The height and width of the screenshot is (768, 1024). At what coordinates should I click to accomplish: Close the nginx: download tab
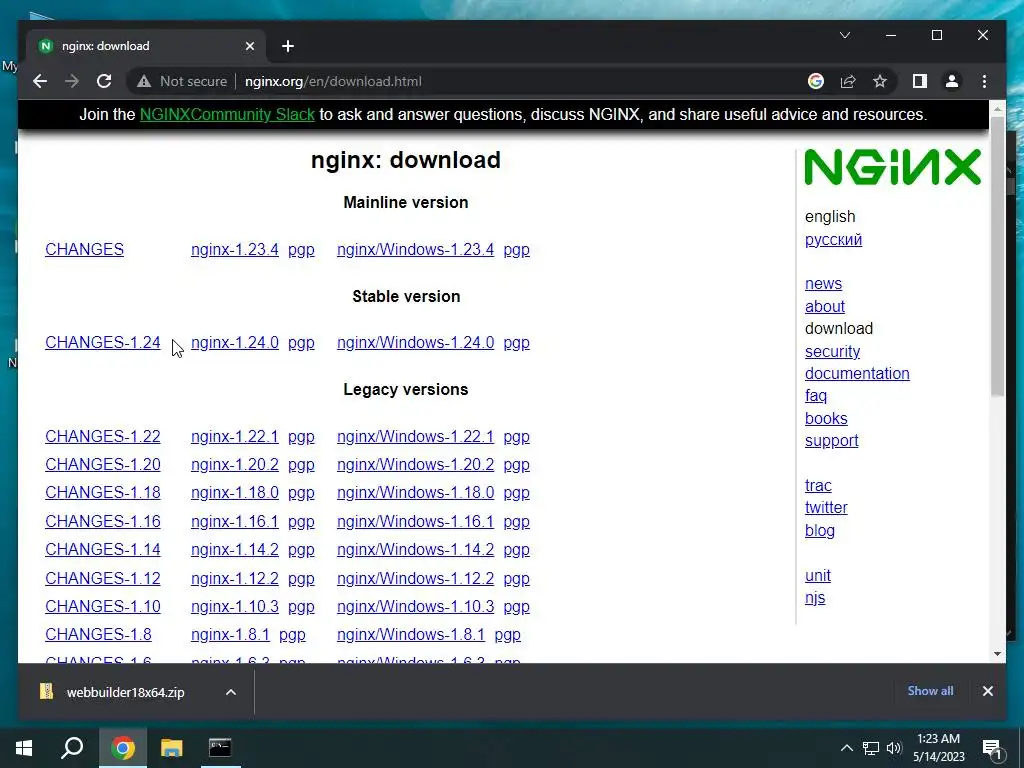pos(249,46)
